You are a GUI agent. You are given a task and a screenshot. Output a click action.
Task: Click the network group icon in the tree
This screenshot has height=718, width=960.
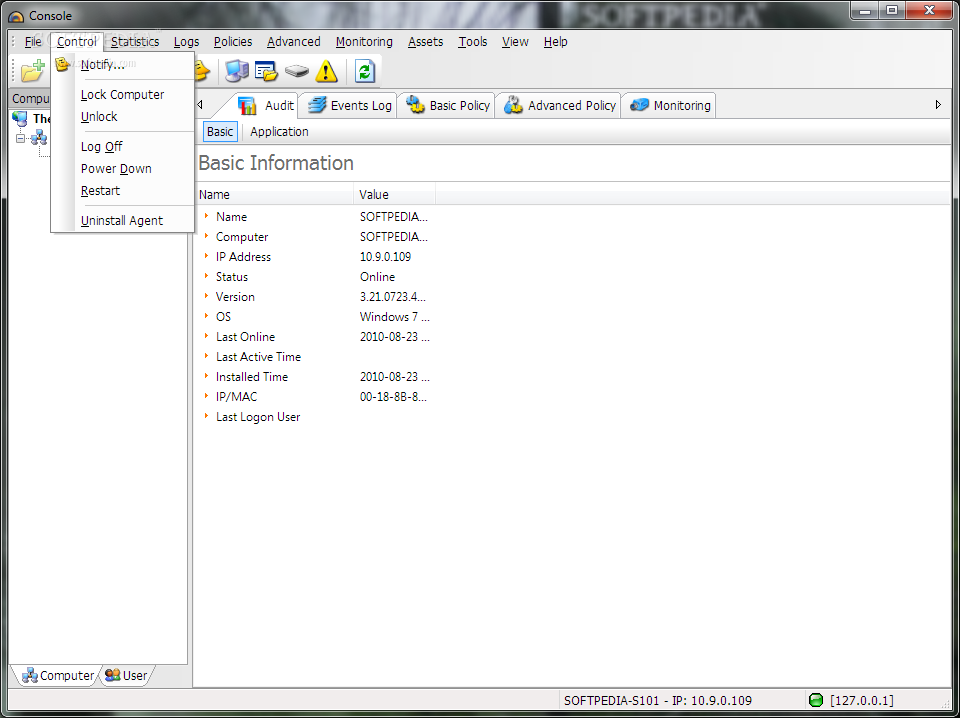click(39, 138)
